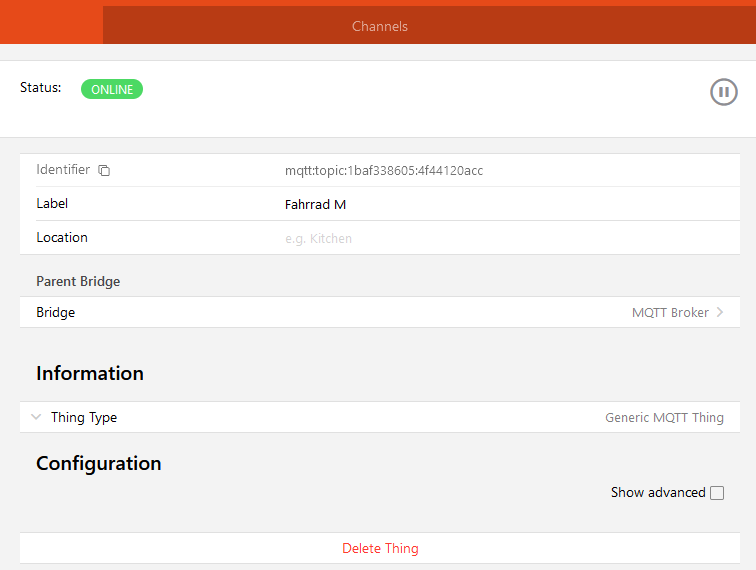The image size is (756, 570).
Task: Switch to the Channels tab
Action: click(x=380, y=26)
